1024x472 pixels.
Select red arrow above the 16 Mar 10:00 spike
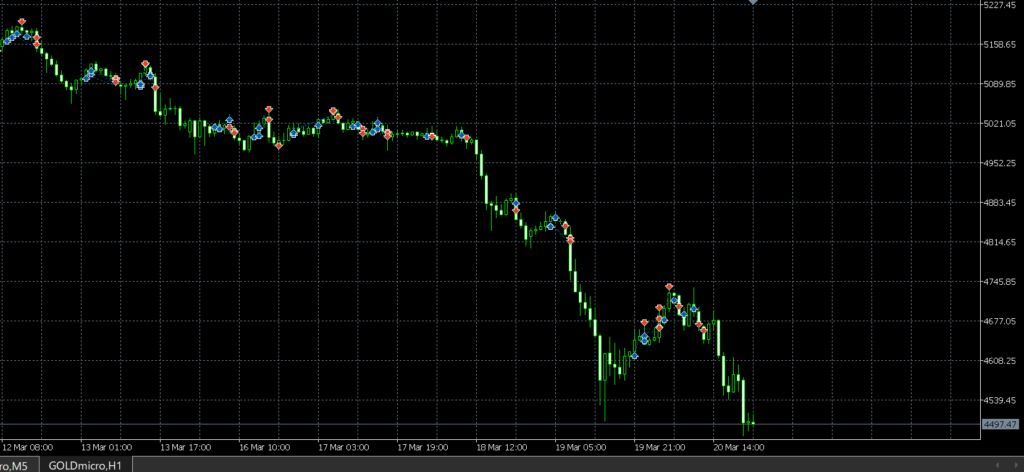point(268,108)
